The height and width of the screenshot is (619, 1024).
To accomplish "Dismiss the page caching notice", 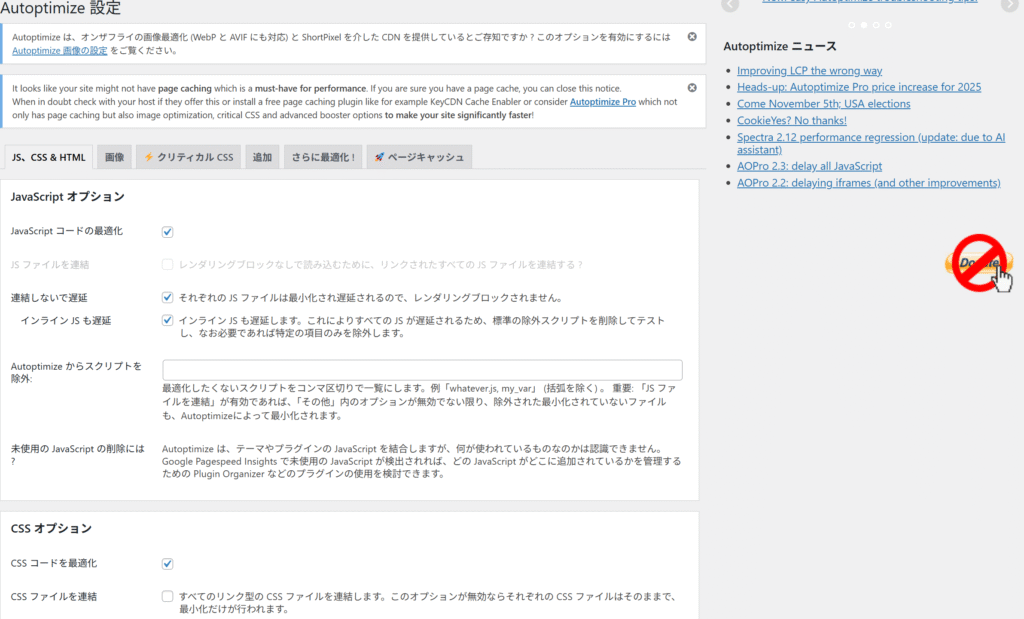I will click(x=692, y=87).
